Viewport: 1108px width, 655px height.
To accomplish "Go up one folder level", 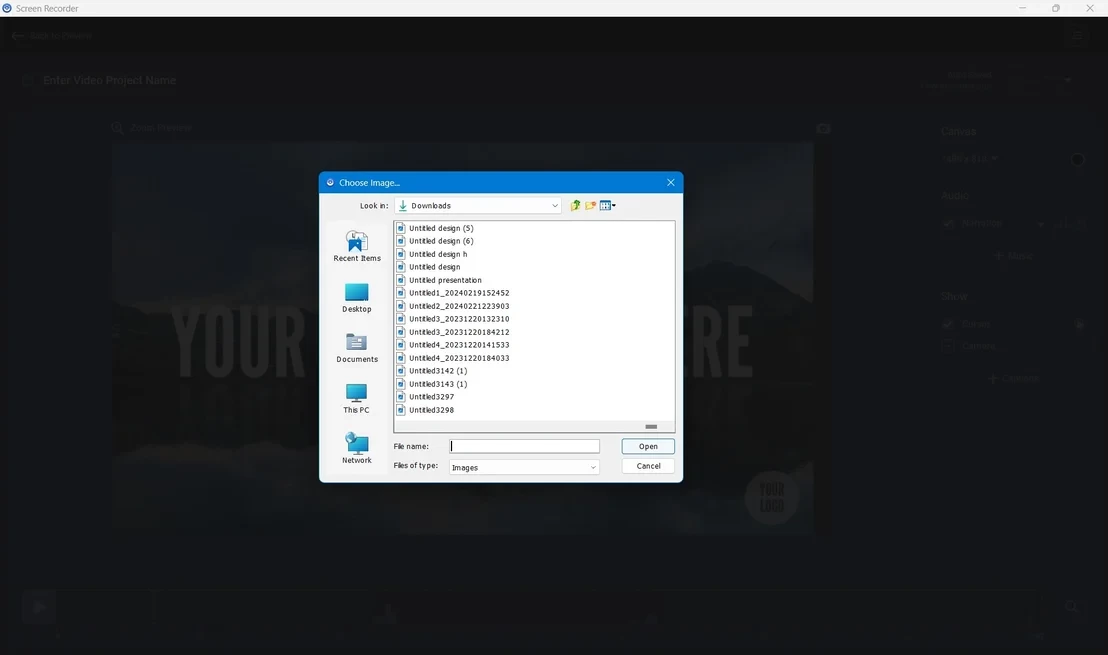I will click(575, 206).
